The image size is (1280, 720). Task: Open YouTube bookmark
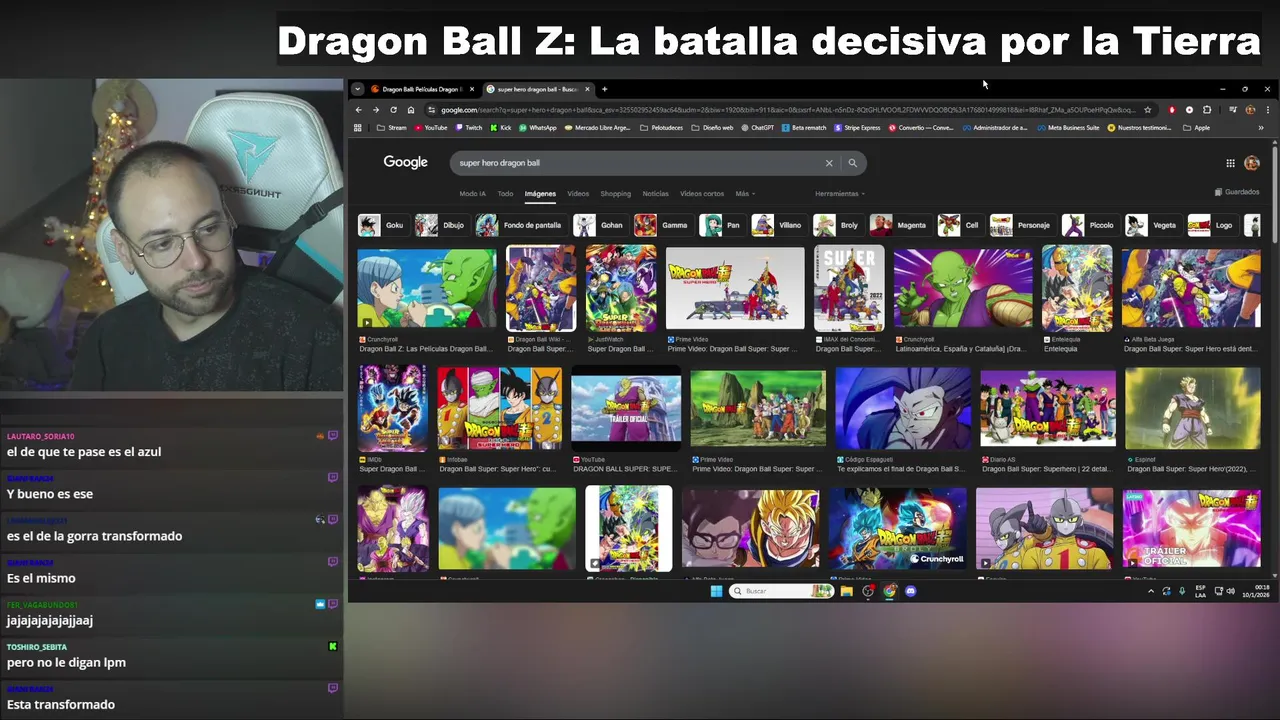point(430,128)
